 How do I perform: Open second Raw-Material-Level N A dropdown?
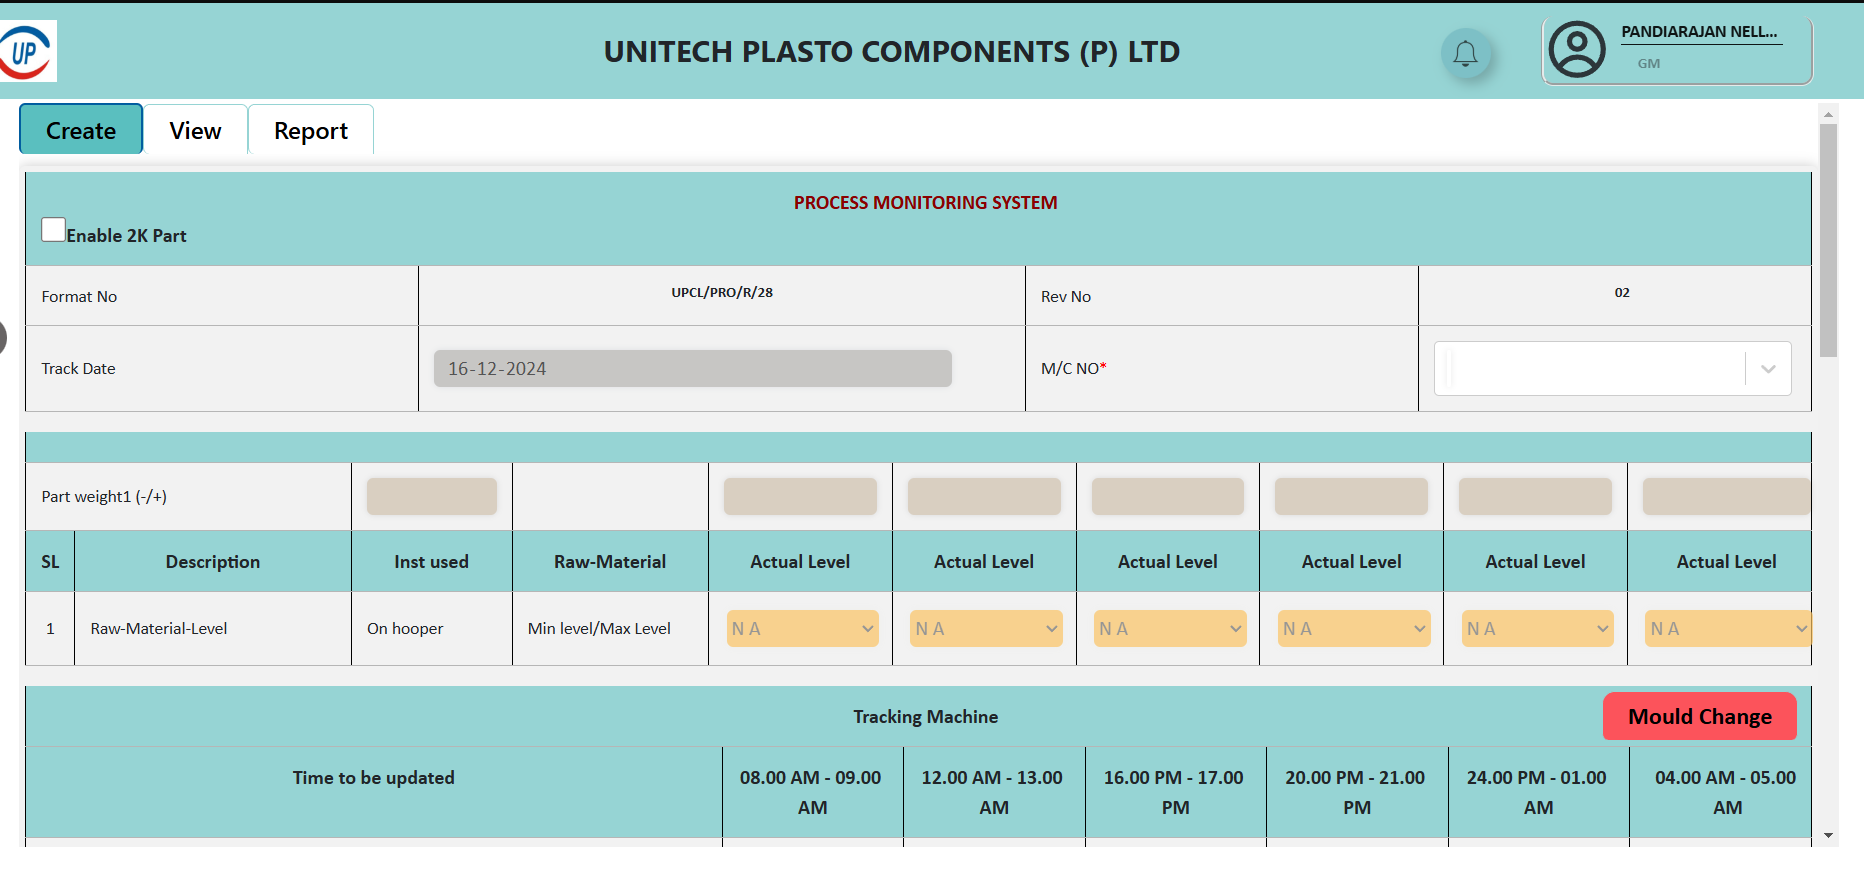(987, 628)
